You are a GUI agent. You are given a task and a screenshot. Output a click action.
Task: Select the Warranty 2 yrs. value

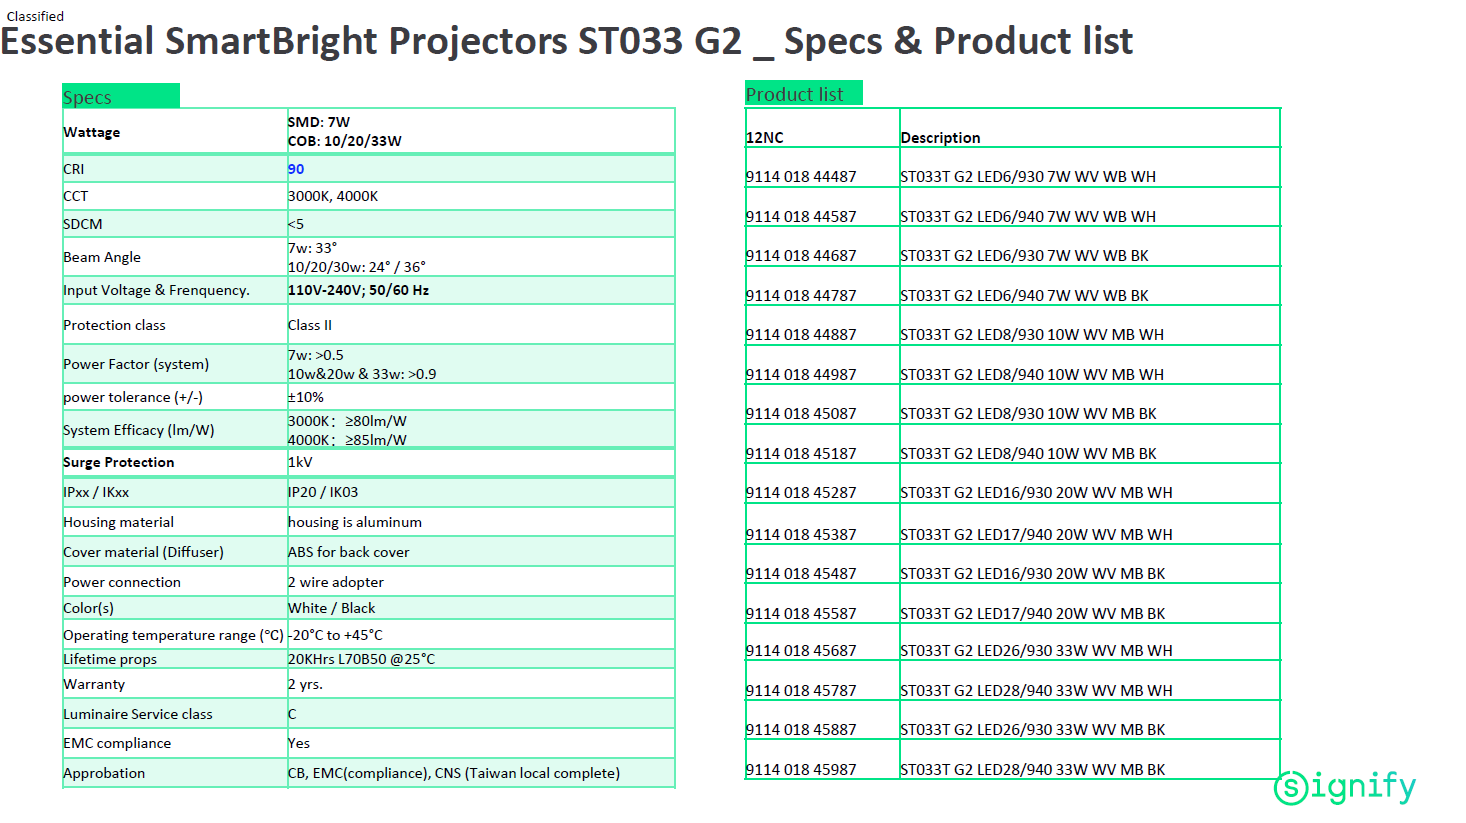[305, 684]
